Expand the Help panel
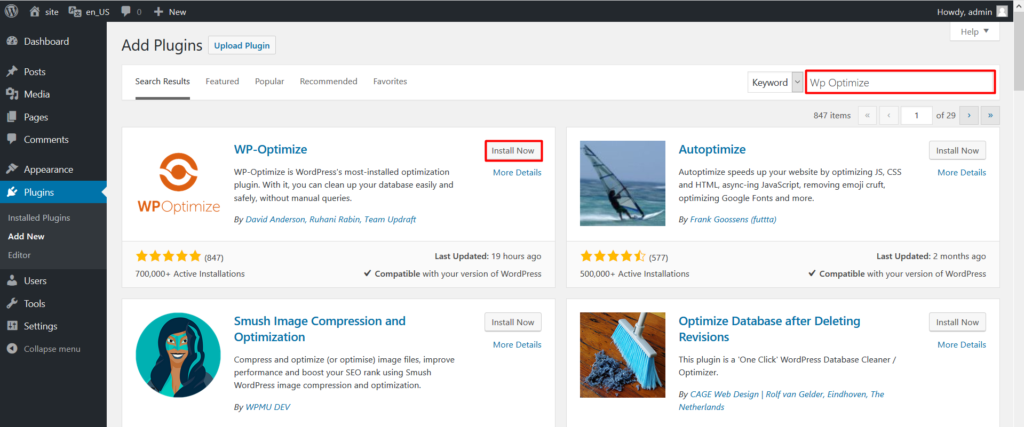Viewport: 1024px width, 427px height. coord(975,31)
